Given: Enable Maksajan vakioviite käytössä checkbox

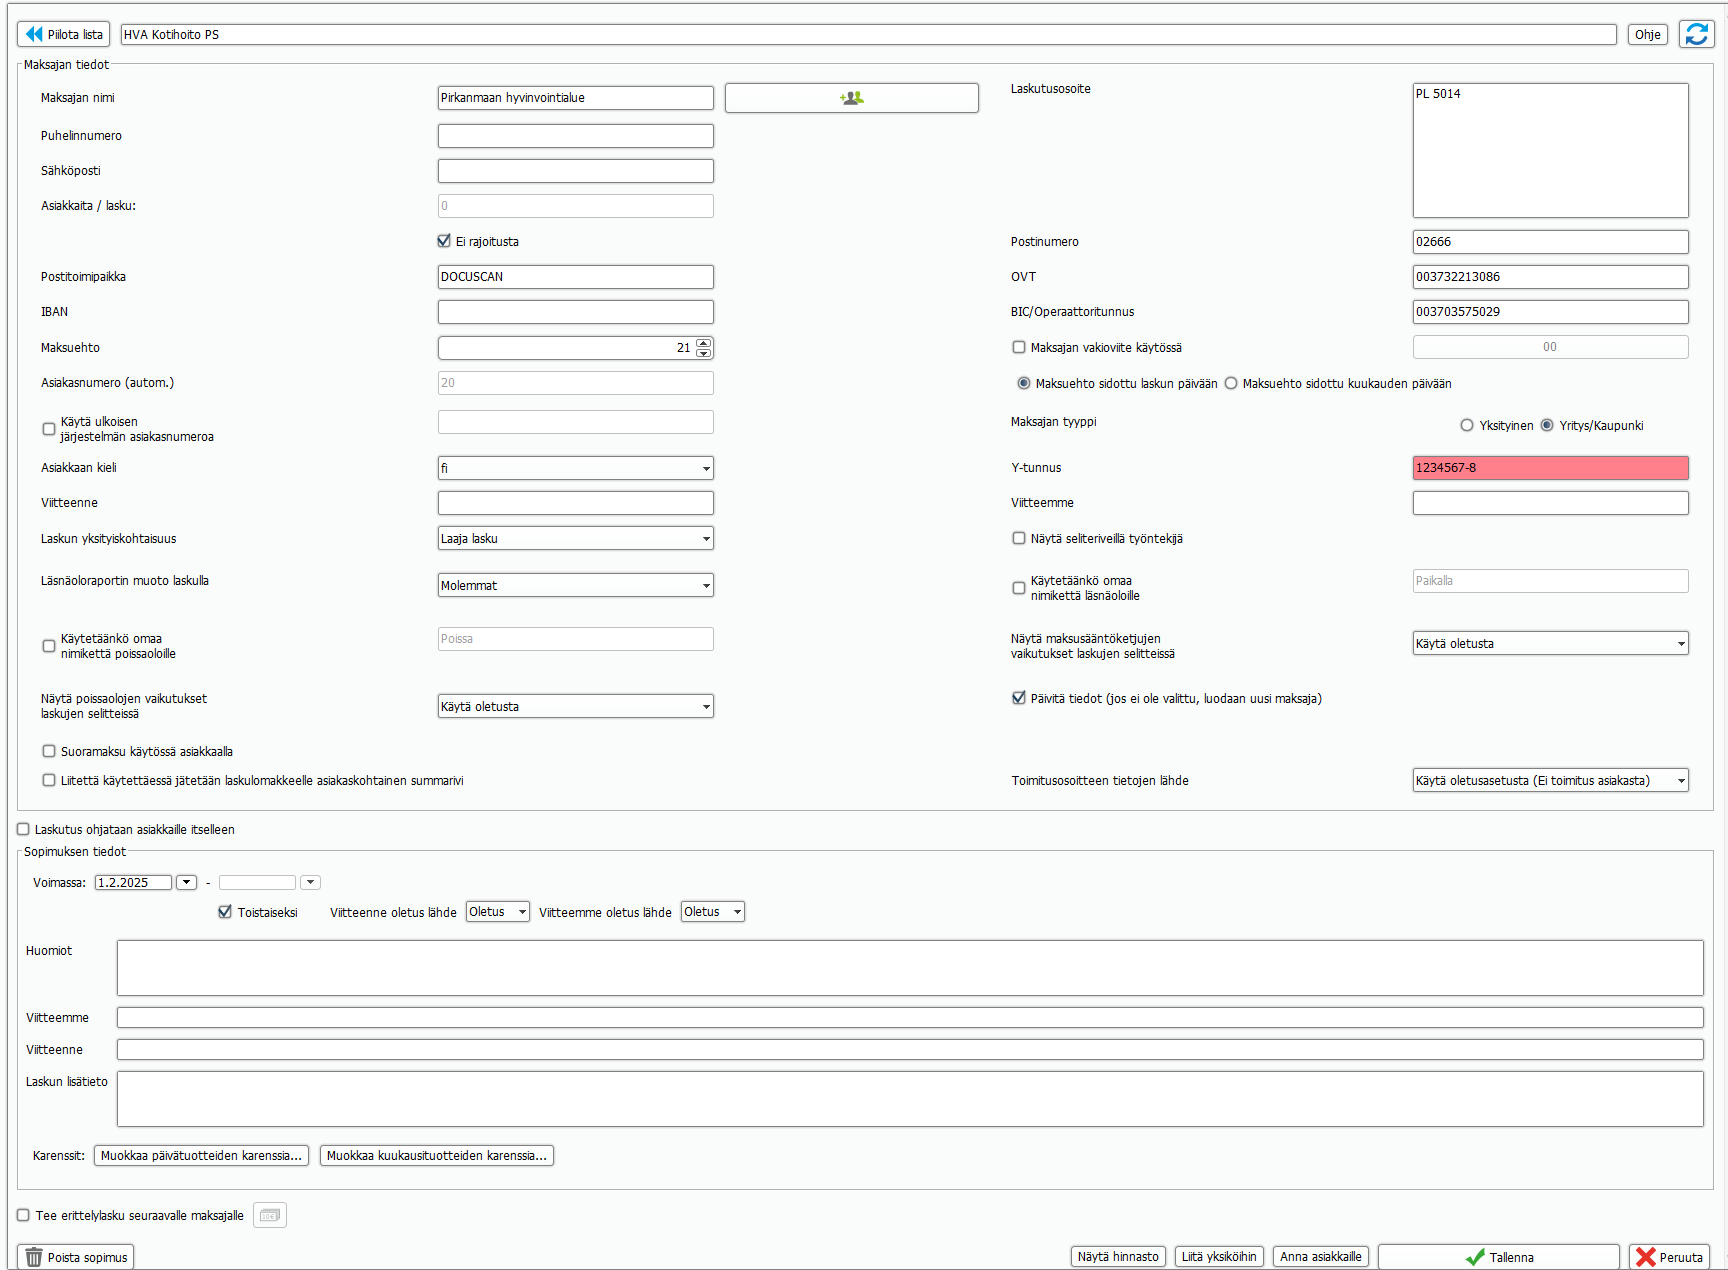Looking at the screenshot, I should (x=1019, y=347).
